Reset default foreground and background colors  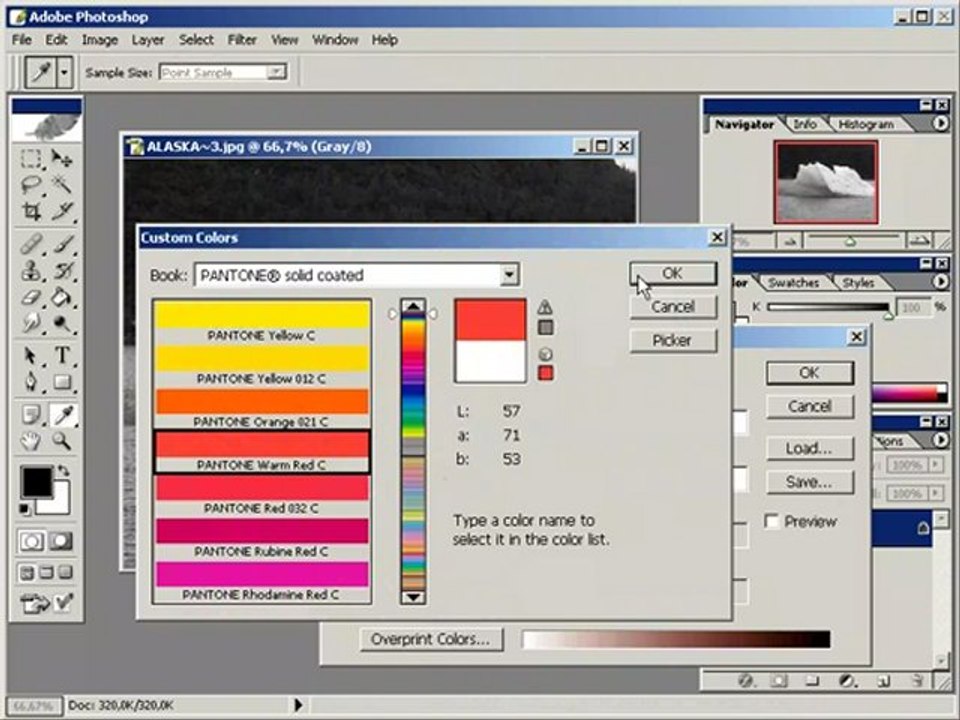pos(24,509)
